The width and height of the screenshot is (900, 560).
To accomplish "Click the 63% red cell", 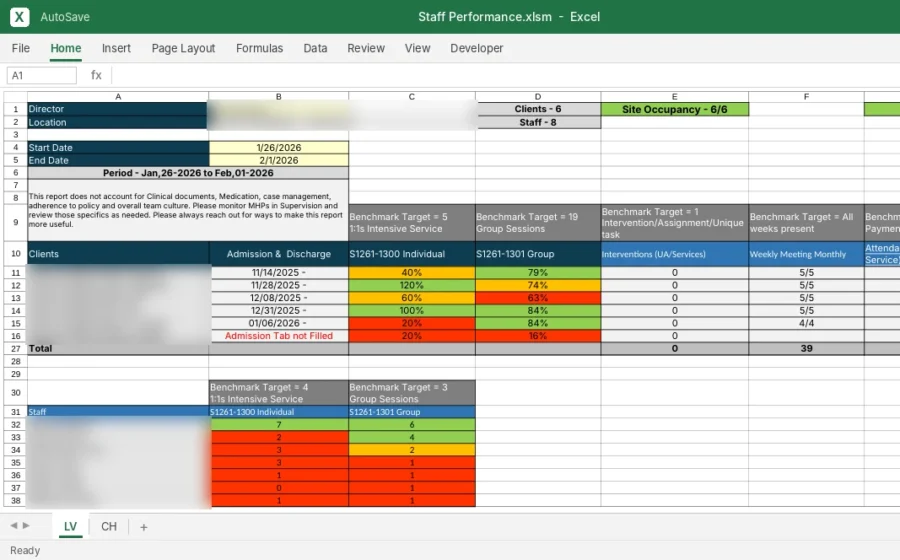I will [538, 298].
